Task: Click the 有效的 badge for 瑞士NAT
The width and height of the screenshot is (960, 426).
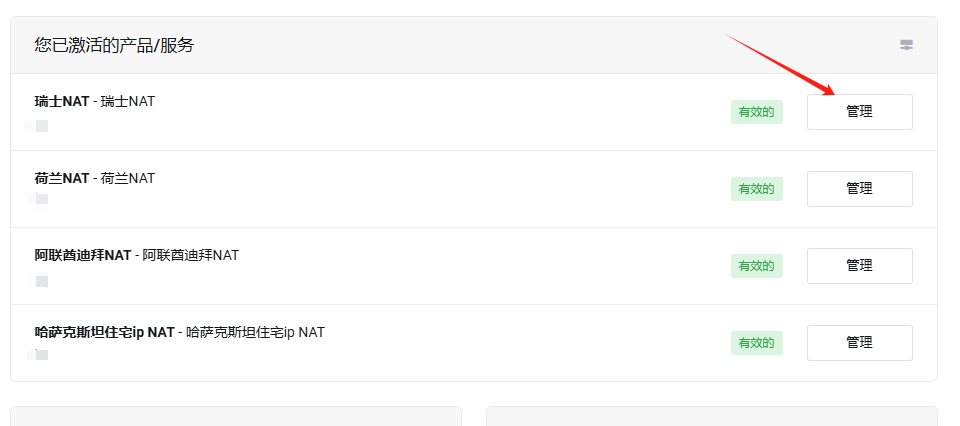Action: point(756,112)
